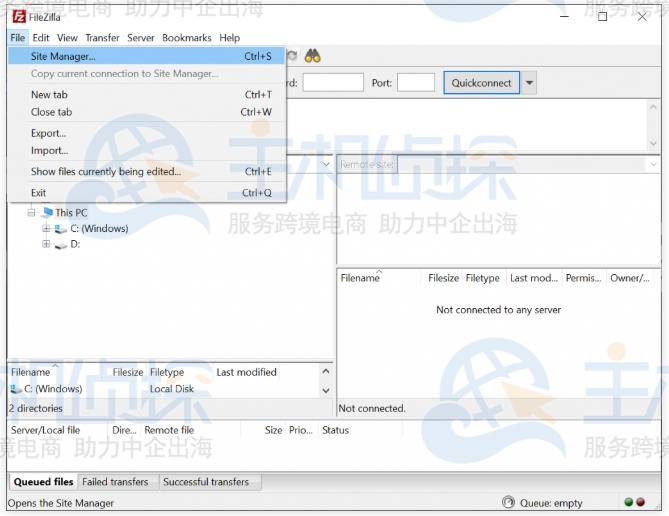Screen dimensions: 669x516
Task: Open the Remote site path dropdown
Action: [x=654, y=164]
